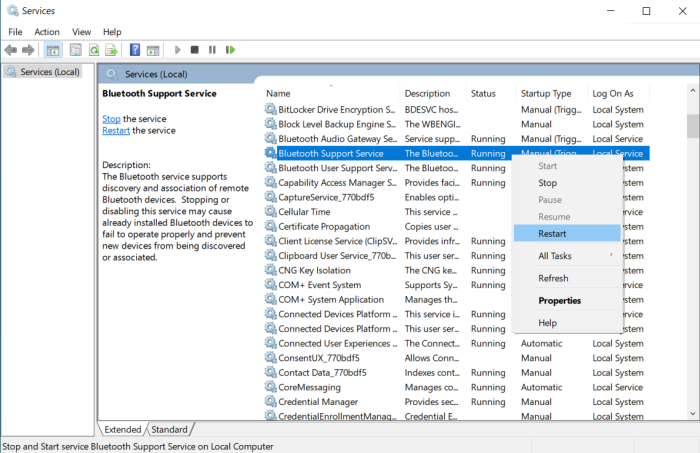Sort by the Name column header
700x453 pixels.
pos(332,93)
